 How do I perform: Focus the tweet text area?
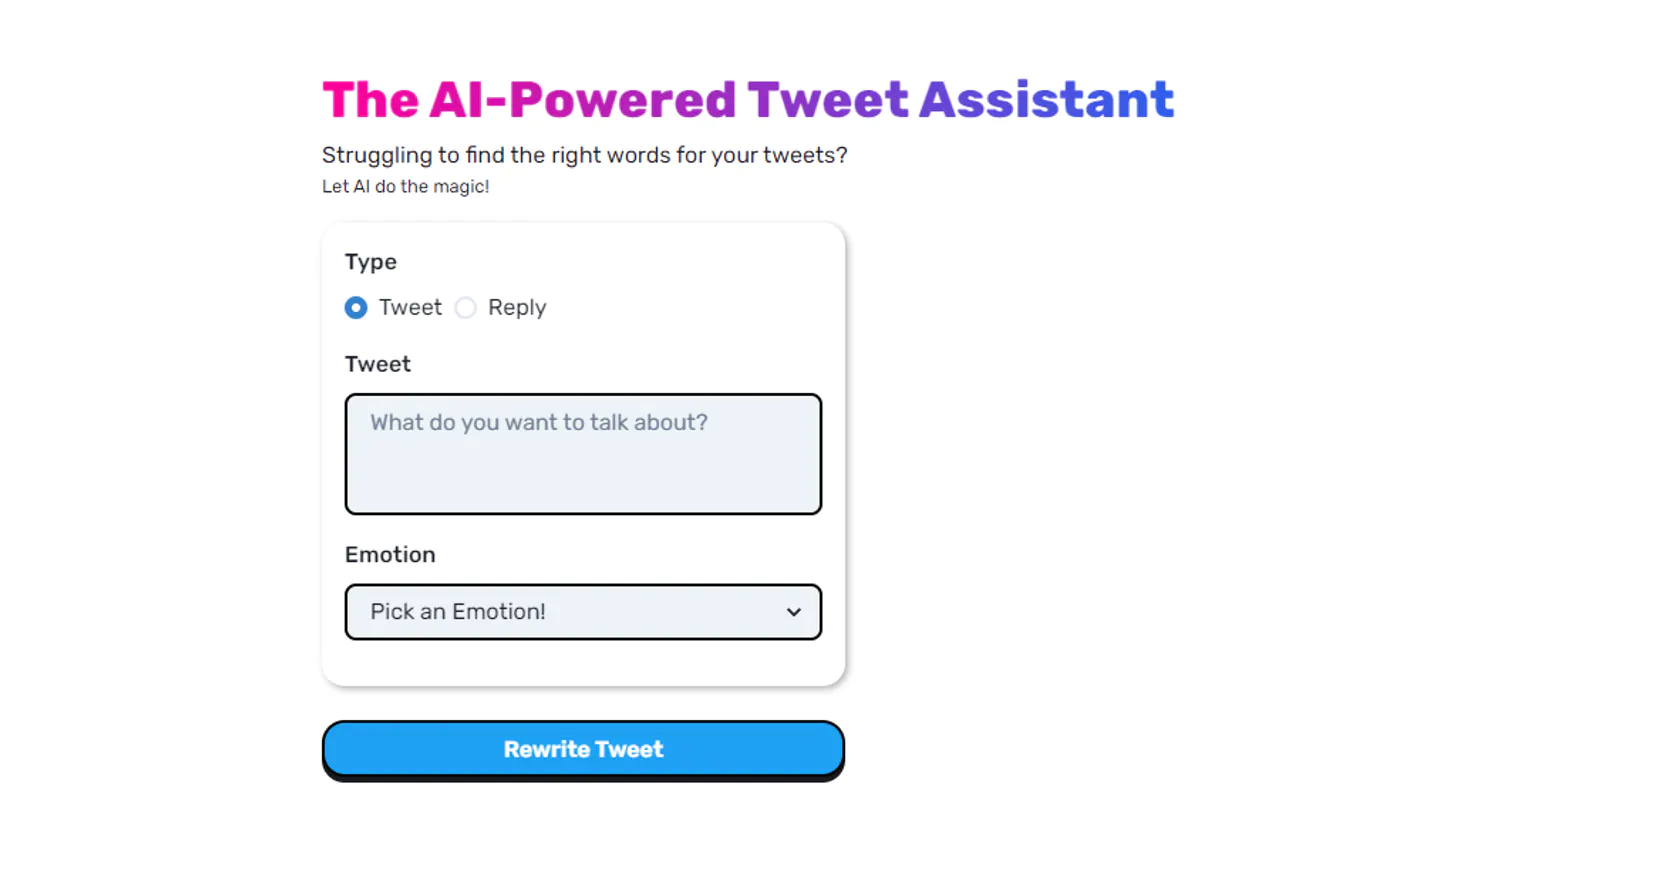click(583, 454)
